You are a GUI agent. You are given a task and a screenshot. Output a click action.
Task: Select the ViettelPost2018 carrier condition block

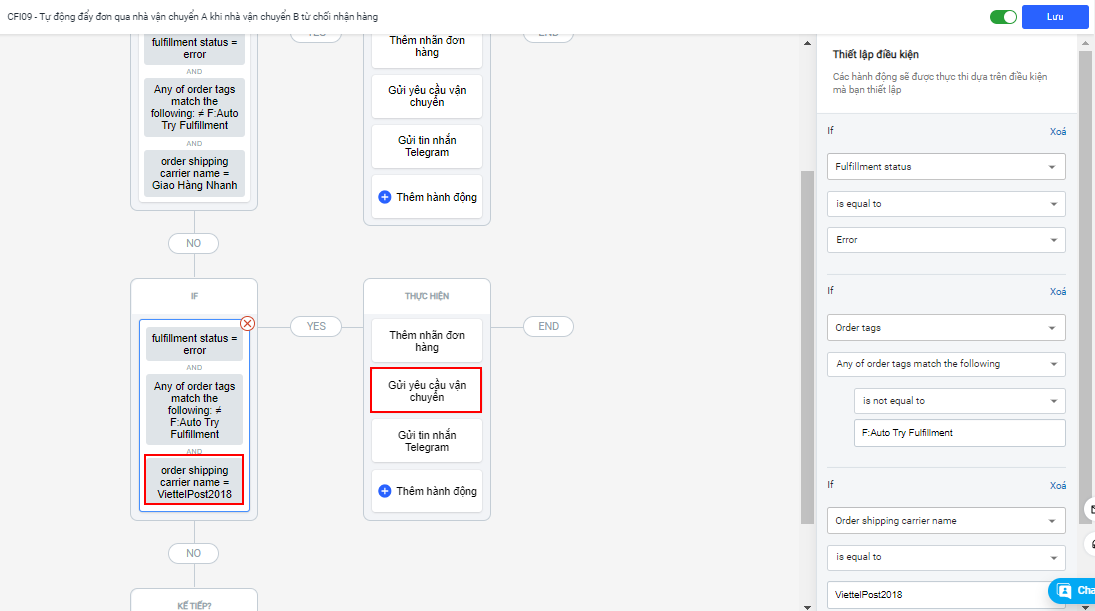coord(194,483)
